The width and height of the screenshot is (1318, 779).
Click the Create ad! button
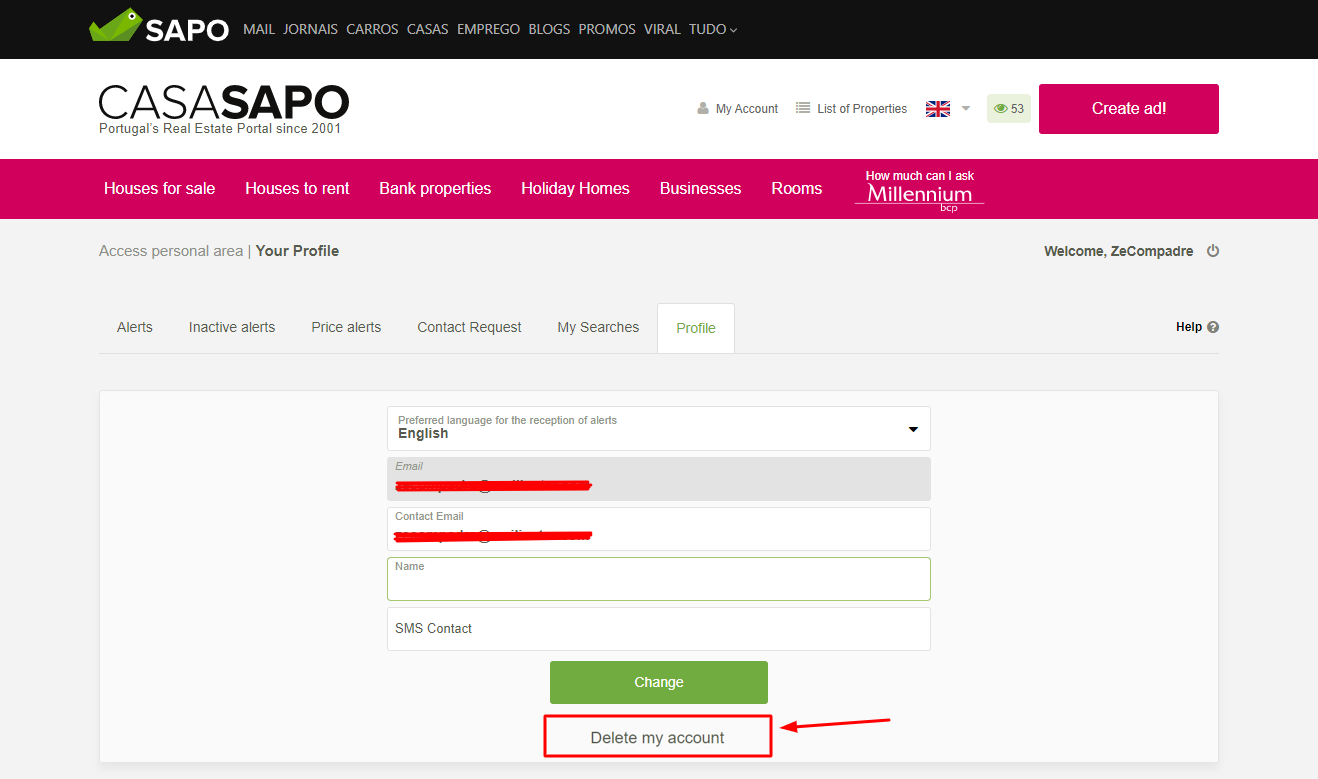click(x=1128, y=109)
